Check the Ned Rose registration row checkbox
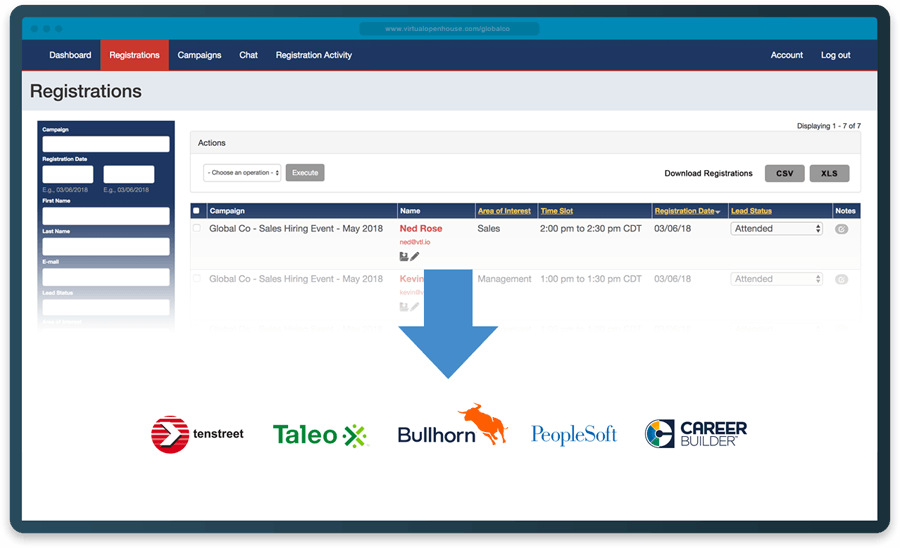 [x=197, y=228]
